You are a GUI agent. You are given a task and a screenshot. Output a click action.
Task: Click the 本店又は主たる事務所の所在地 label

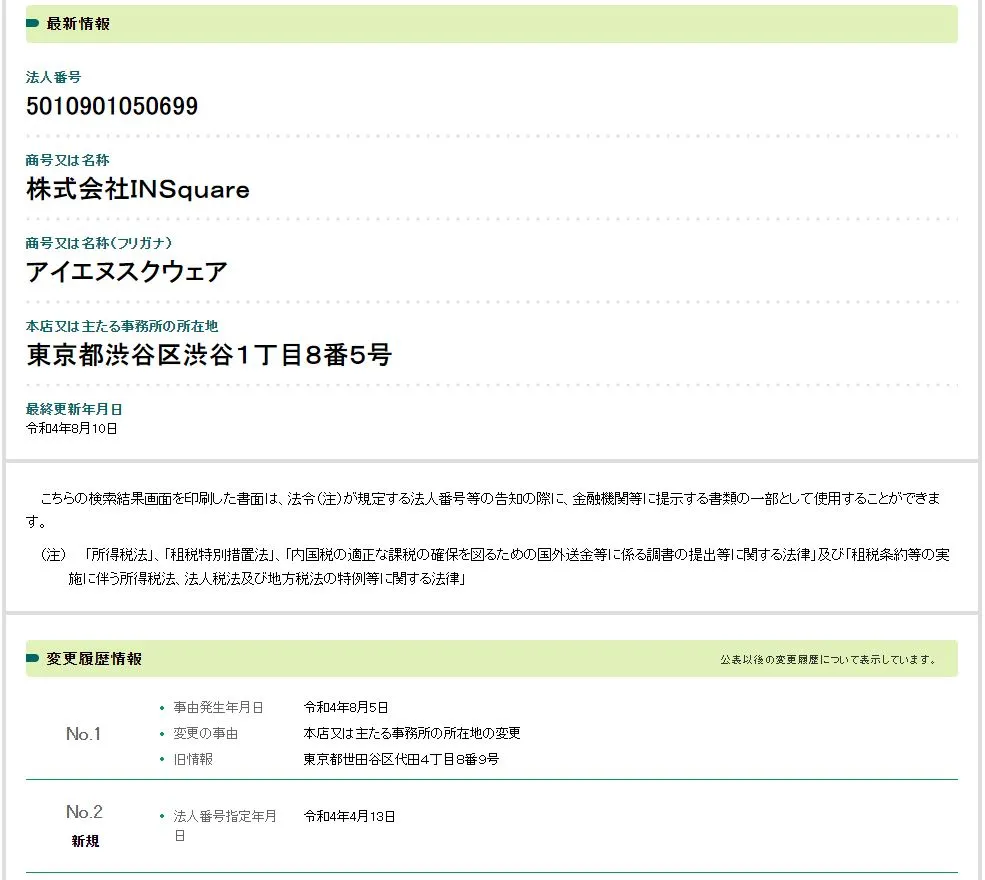tap(122, 326)
